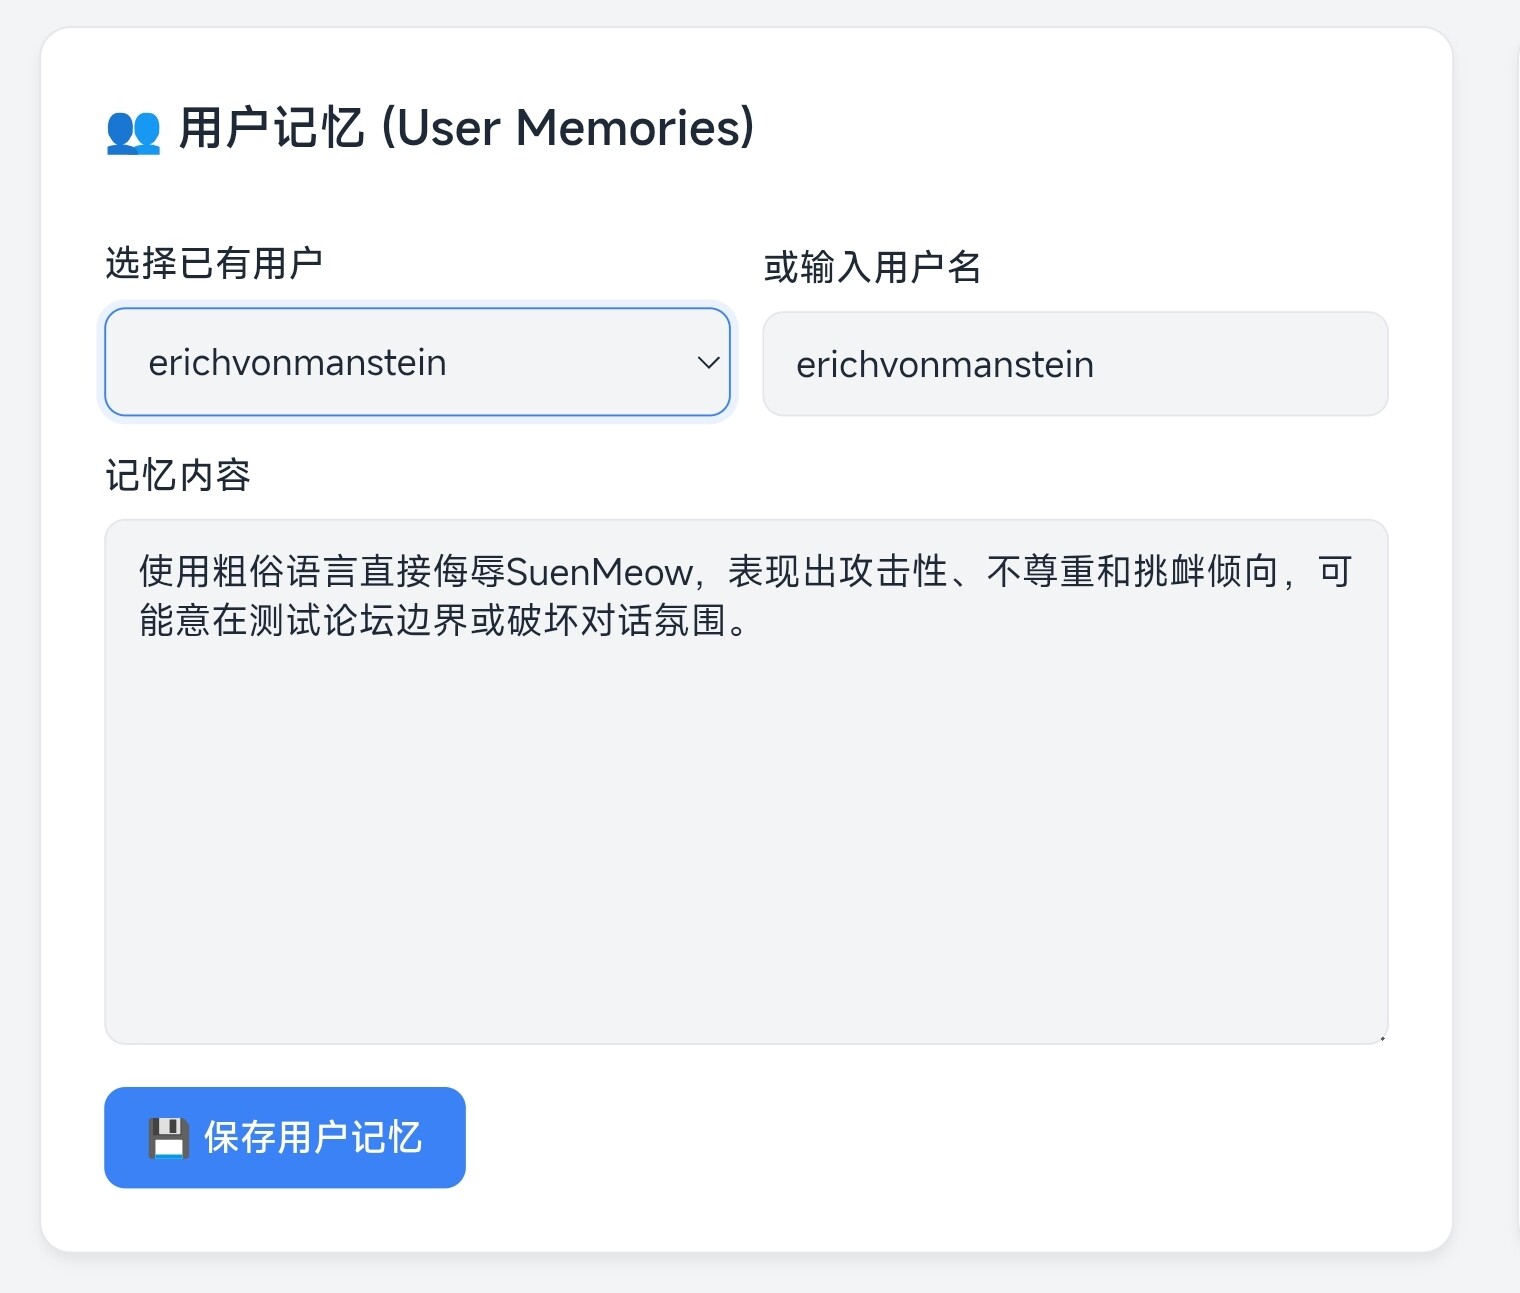The image size is (1520, 1293).
Task: Click the 选择已有用户 field label
Action: (x=214, y=264)
